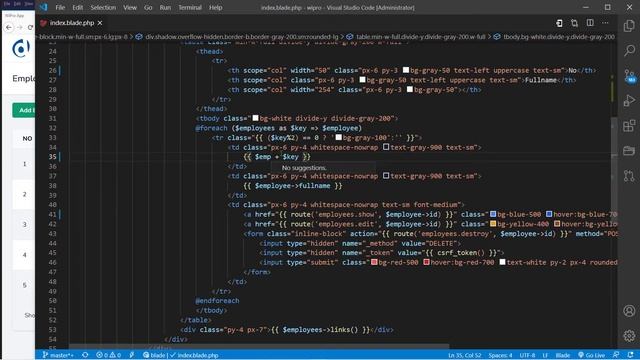The image size is (640, 360).
Task: Click the bg-yellow-400 color swatch on line 42
Action: (493, 224)
